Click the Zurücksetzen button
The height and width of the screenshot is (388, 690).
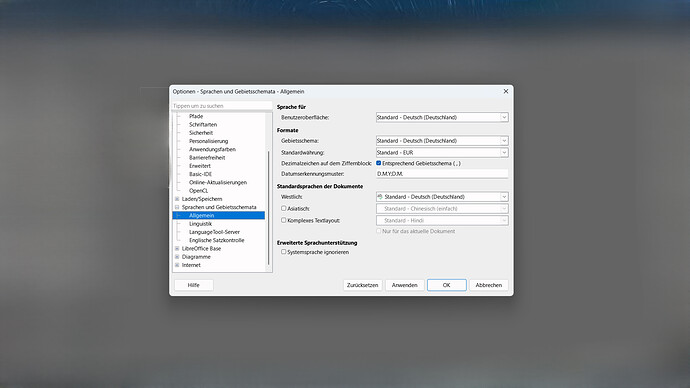click(x=363, y=285)
